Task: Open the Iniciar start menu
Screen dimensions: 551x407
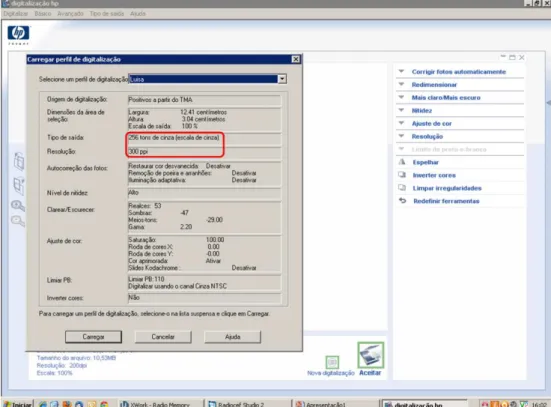Action: coord(18,404)
